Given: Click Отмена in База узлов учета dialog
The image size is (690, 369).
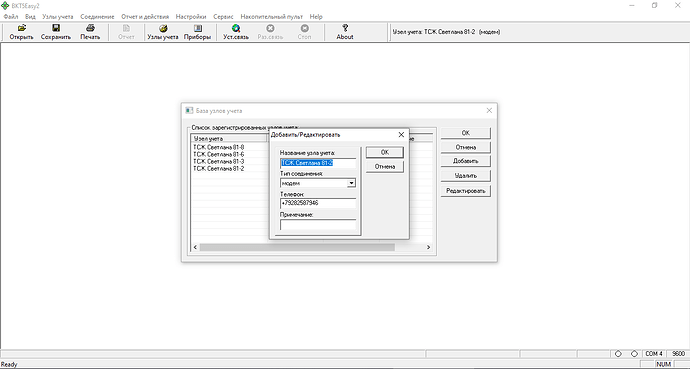Looking at the screenshot, I should pyautogui.click(x=466, y=147).
